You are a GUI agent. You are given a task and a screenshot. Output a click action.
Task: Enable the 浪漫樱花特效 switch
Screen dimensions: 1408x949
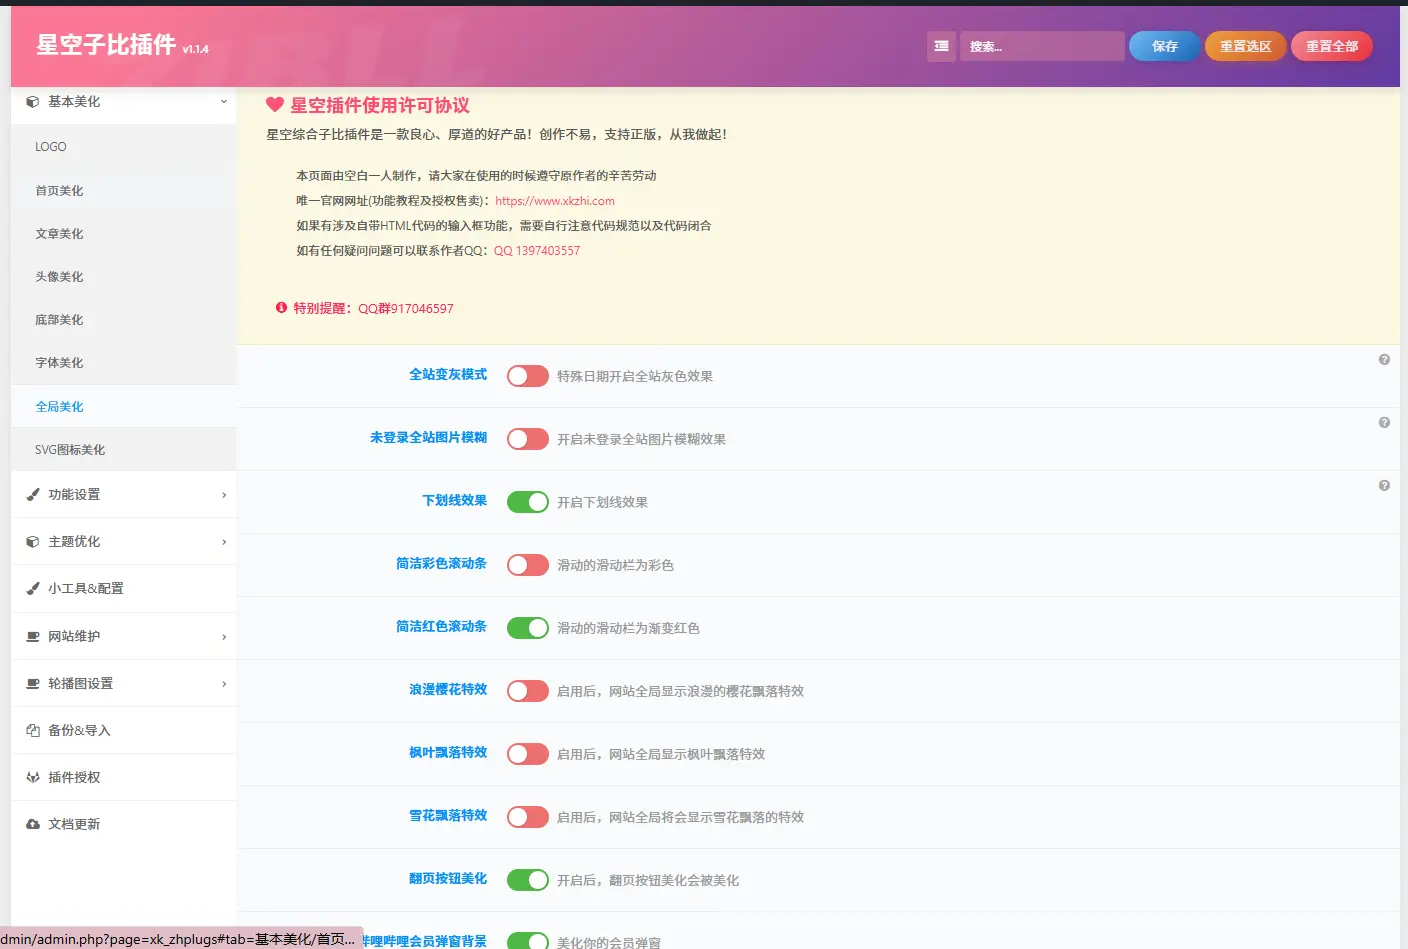pyautogui.click(x=527, y=690)
